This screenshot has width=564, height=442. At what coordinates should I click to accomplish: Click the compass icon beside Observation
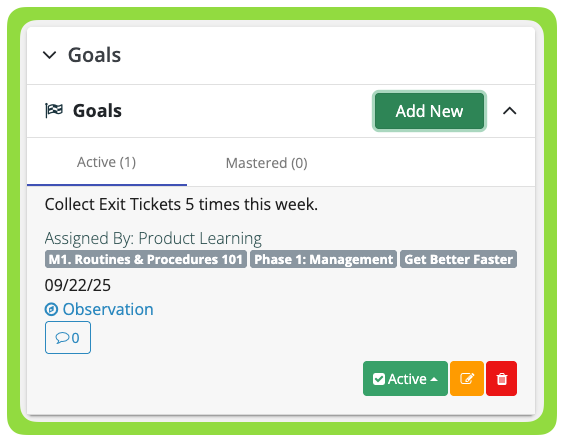pyautogui.click(x=51, y=309)
